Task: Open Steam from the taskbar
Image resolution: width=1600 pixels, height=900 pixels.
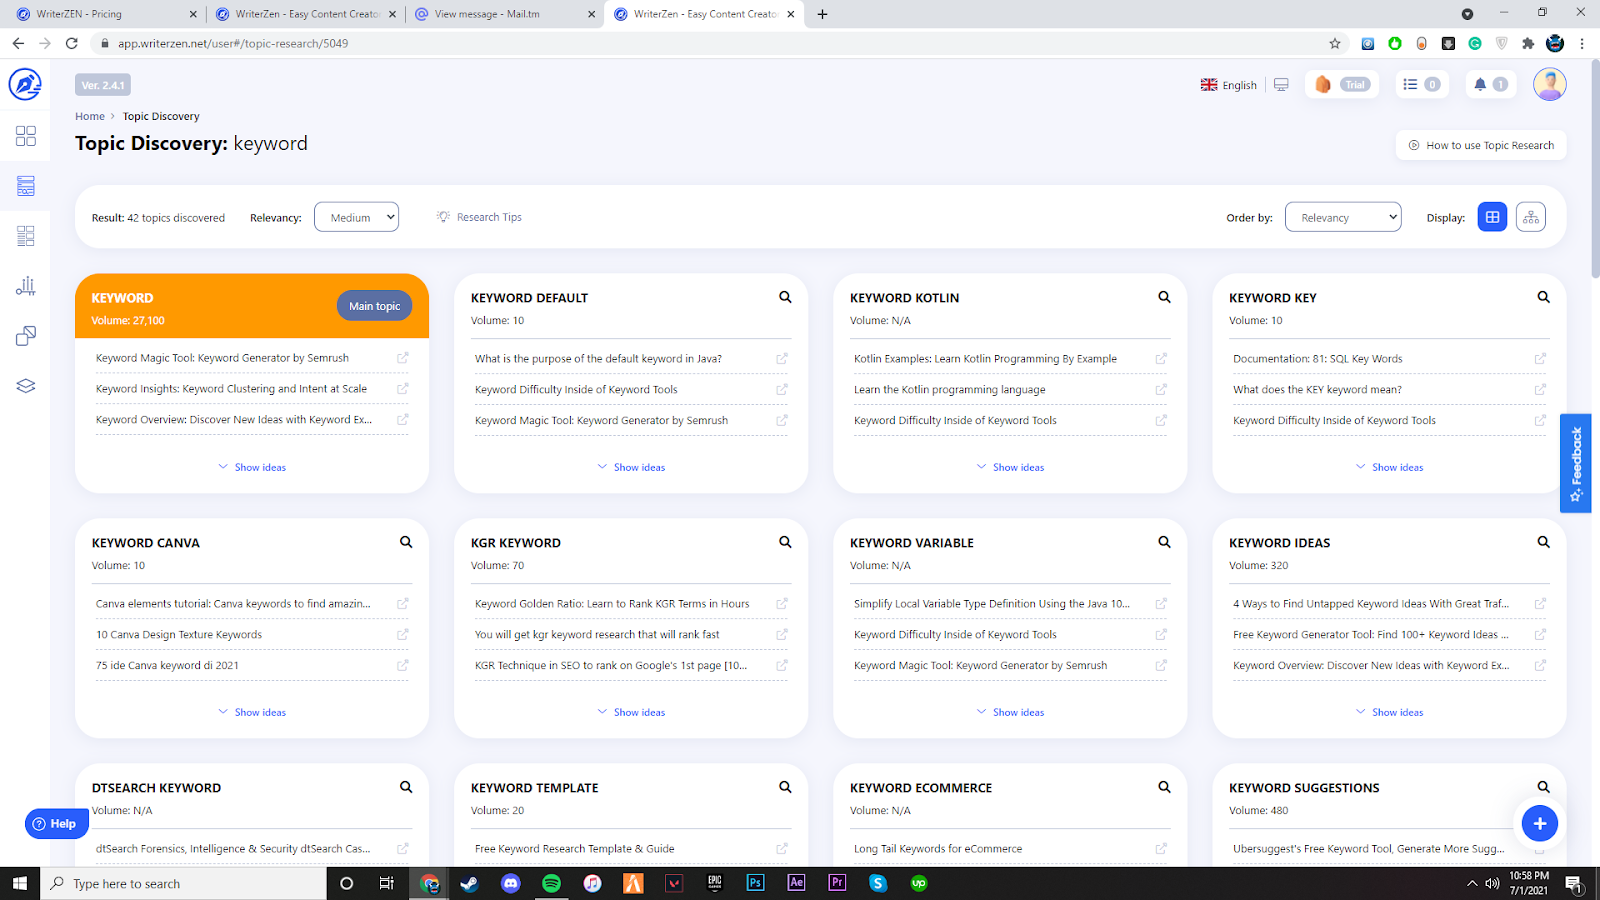Action: (469, 883)
